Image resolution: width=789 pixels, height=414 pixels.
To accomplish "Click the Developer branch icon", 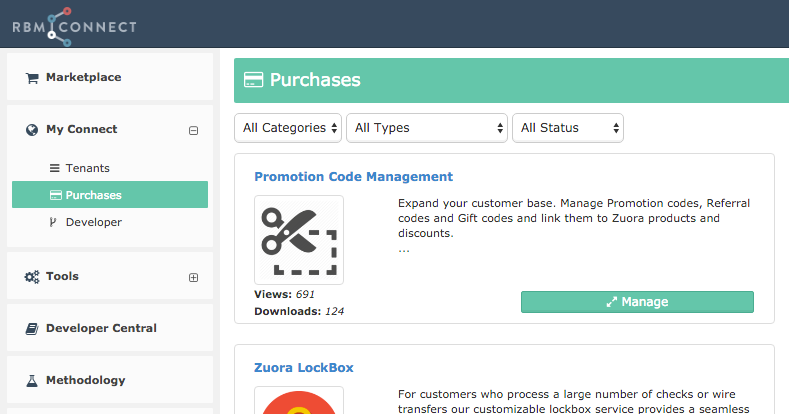I will [53, 222].
